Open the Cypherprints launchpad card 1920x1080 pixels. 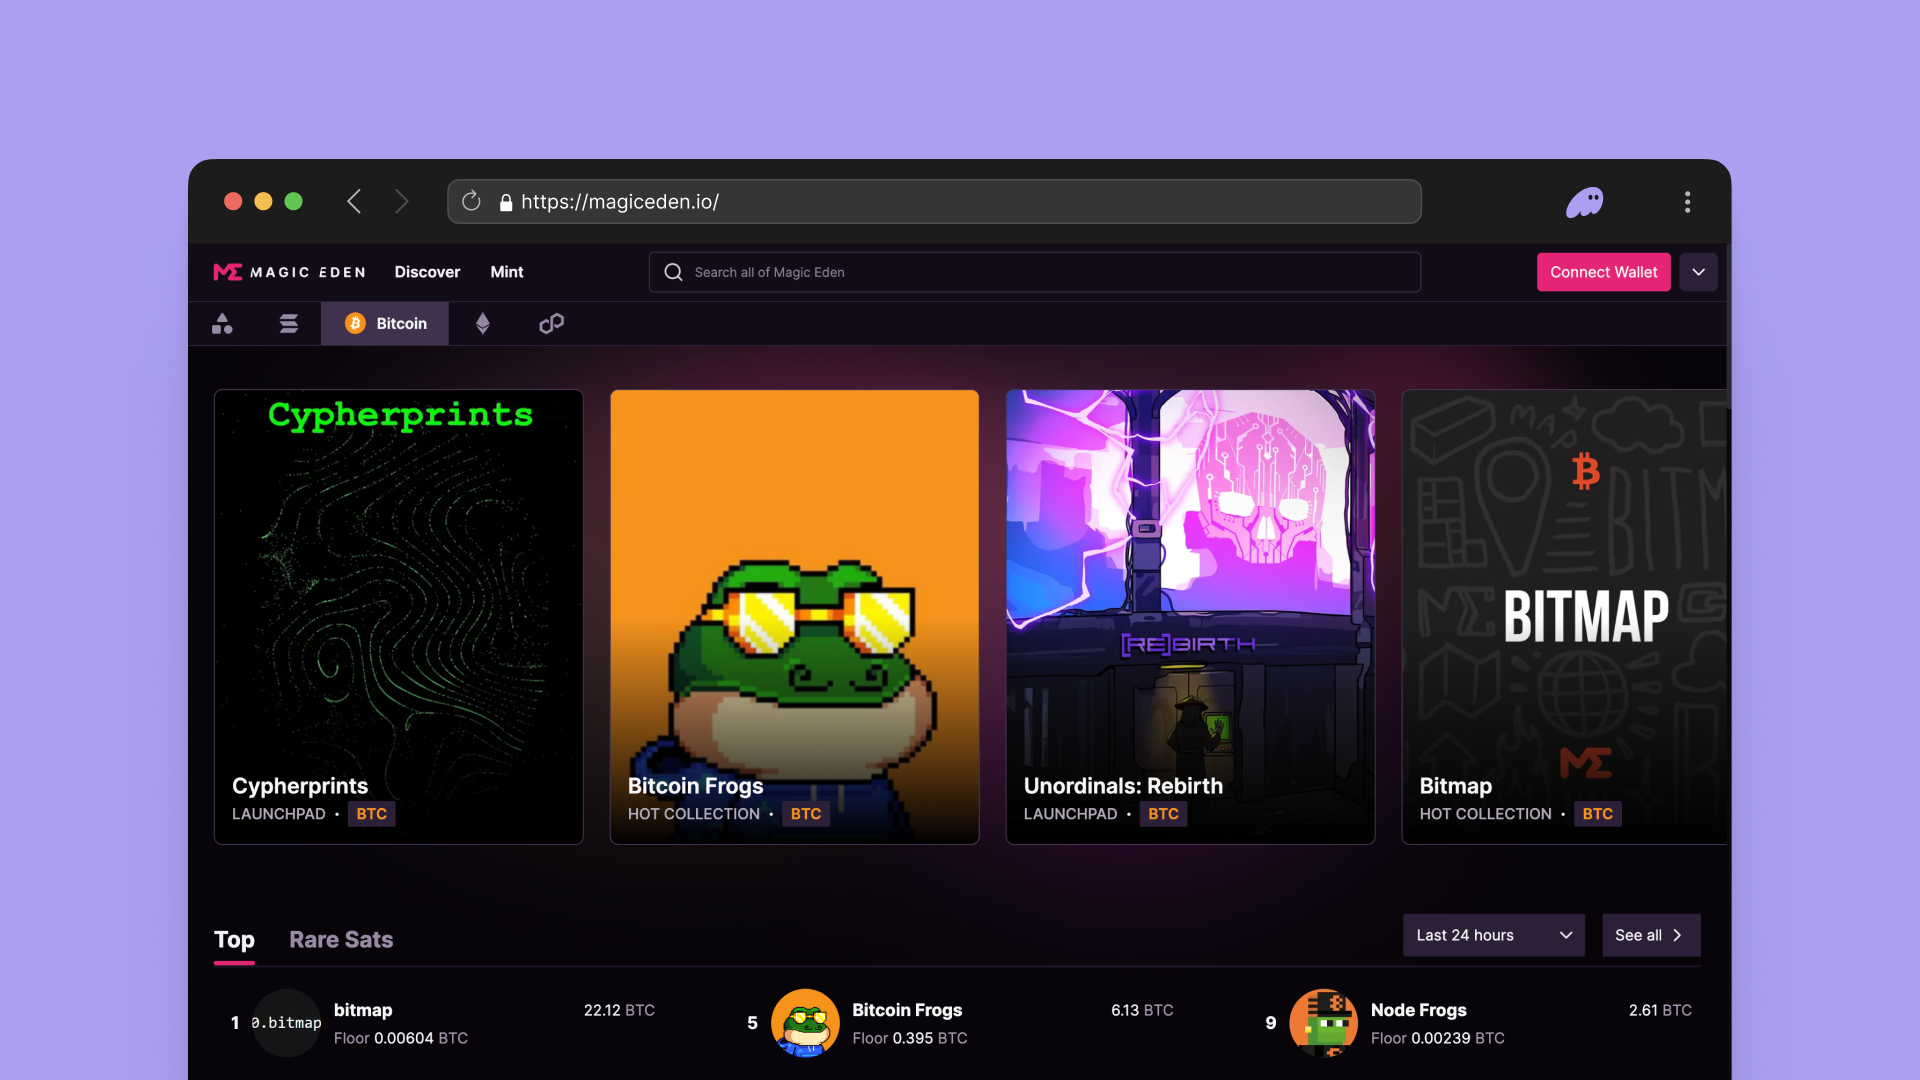[398, 617]
